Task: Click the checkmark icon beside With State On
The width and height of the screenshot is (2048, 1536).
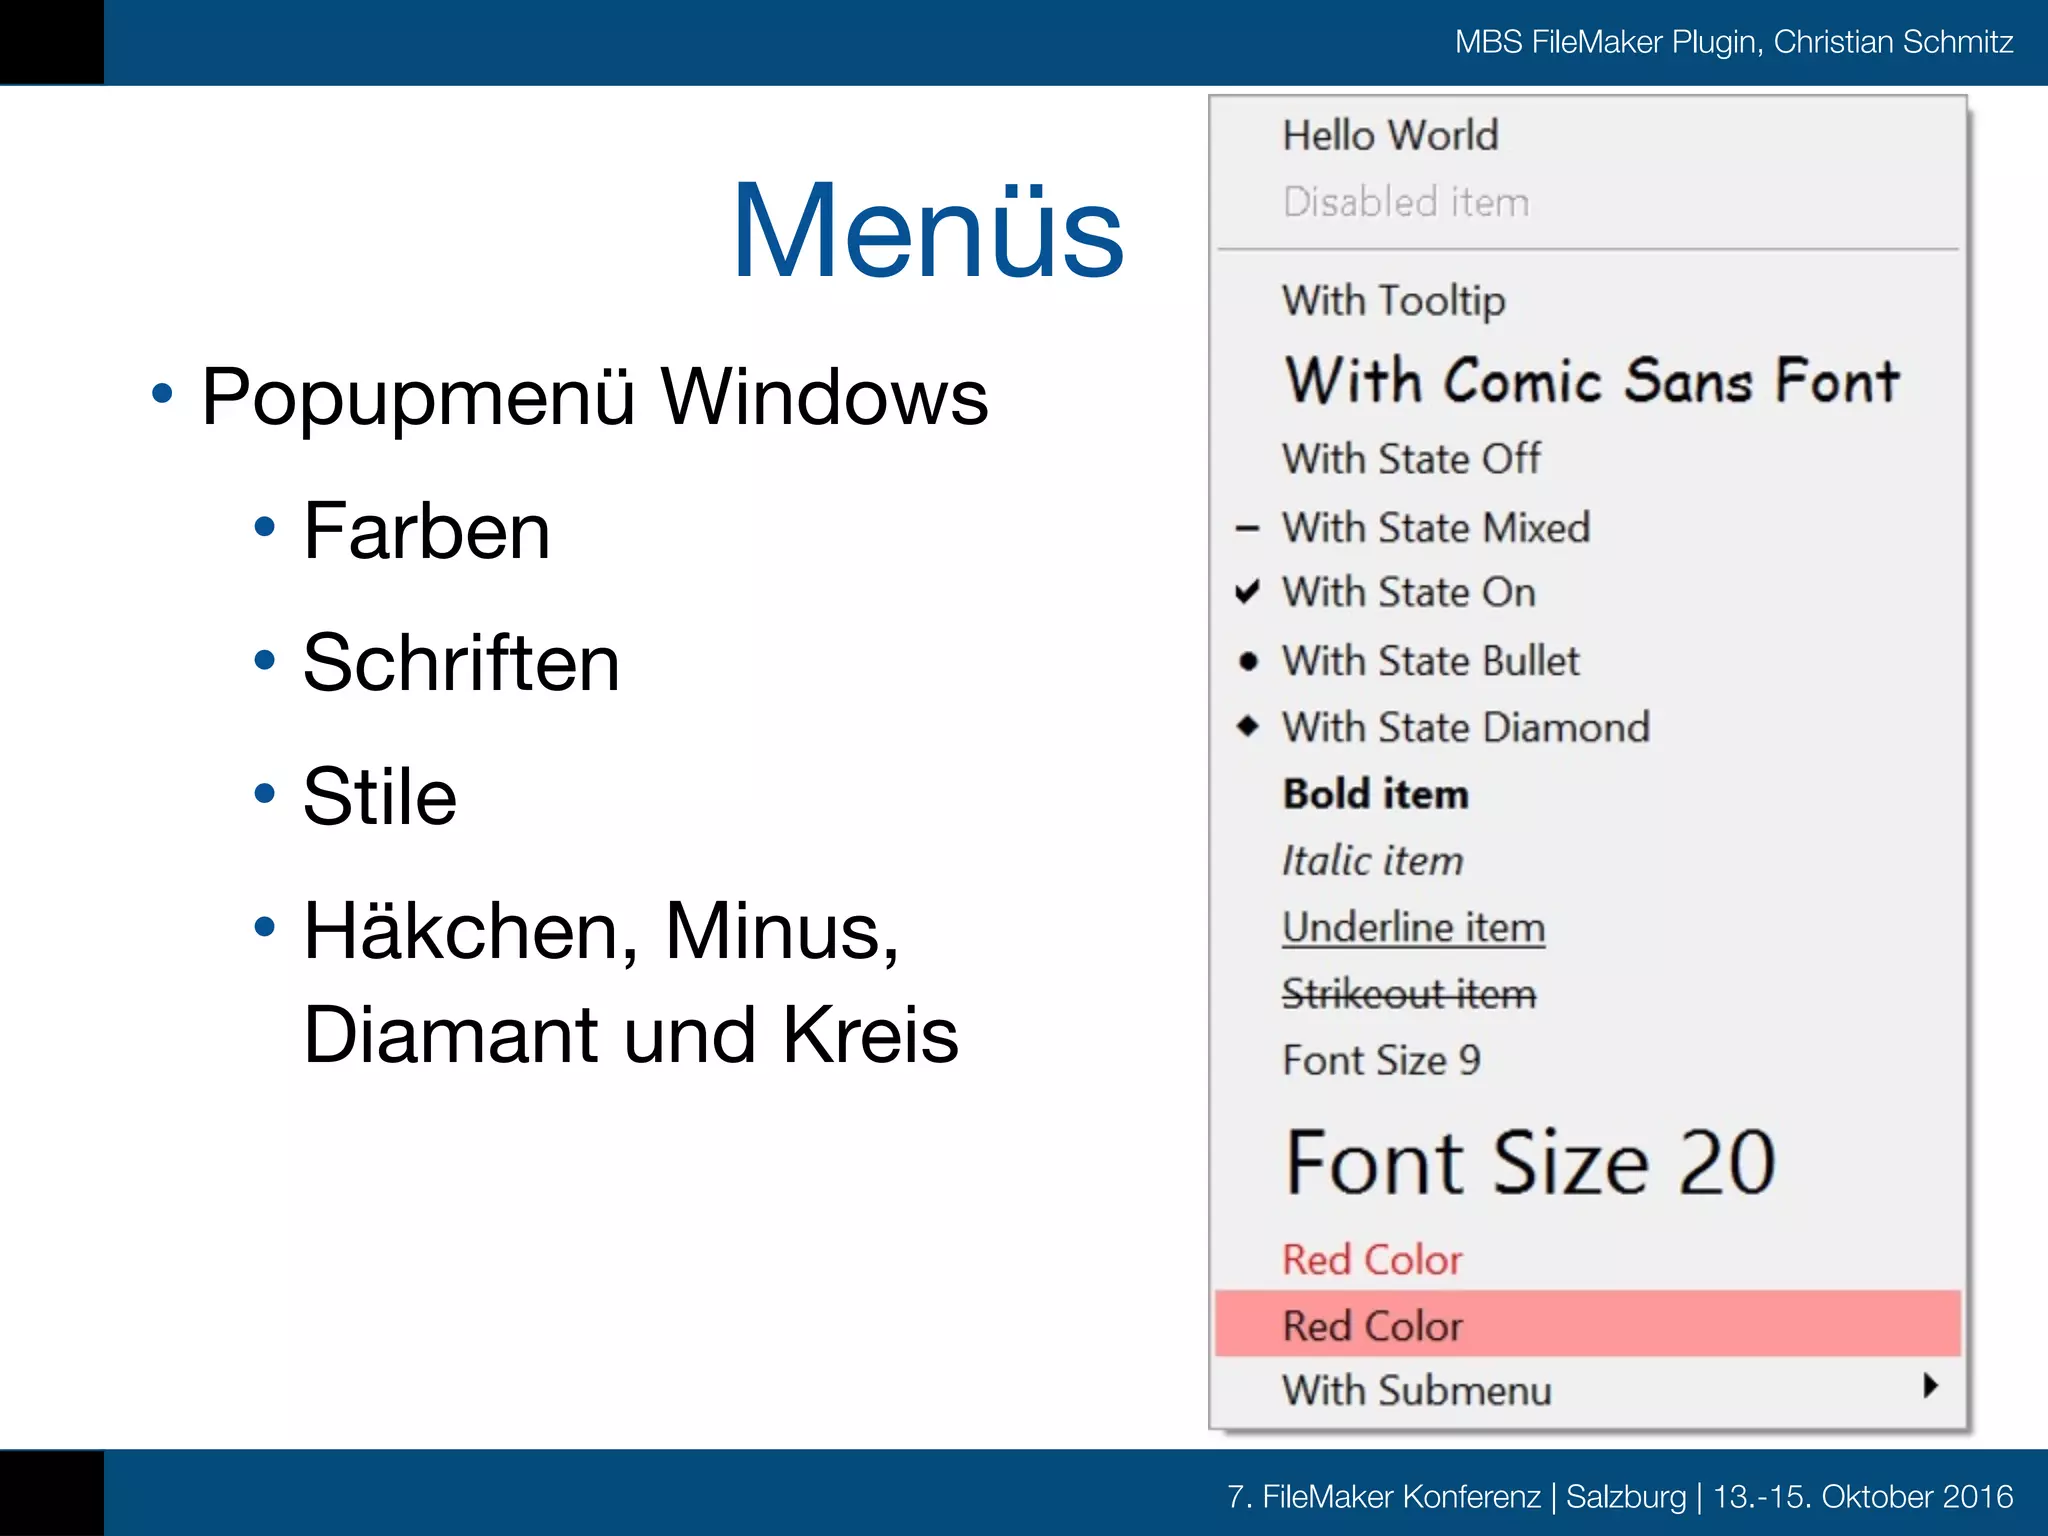Action: [x=1247, y=592]
